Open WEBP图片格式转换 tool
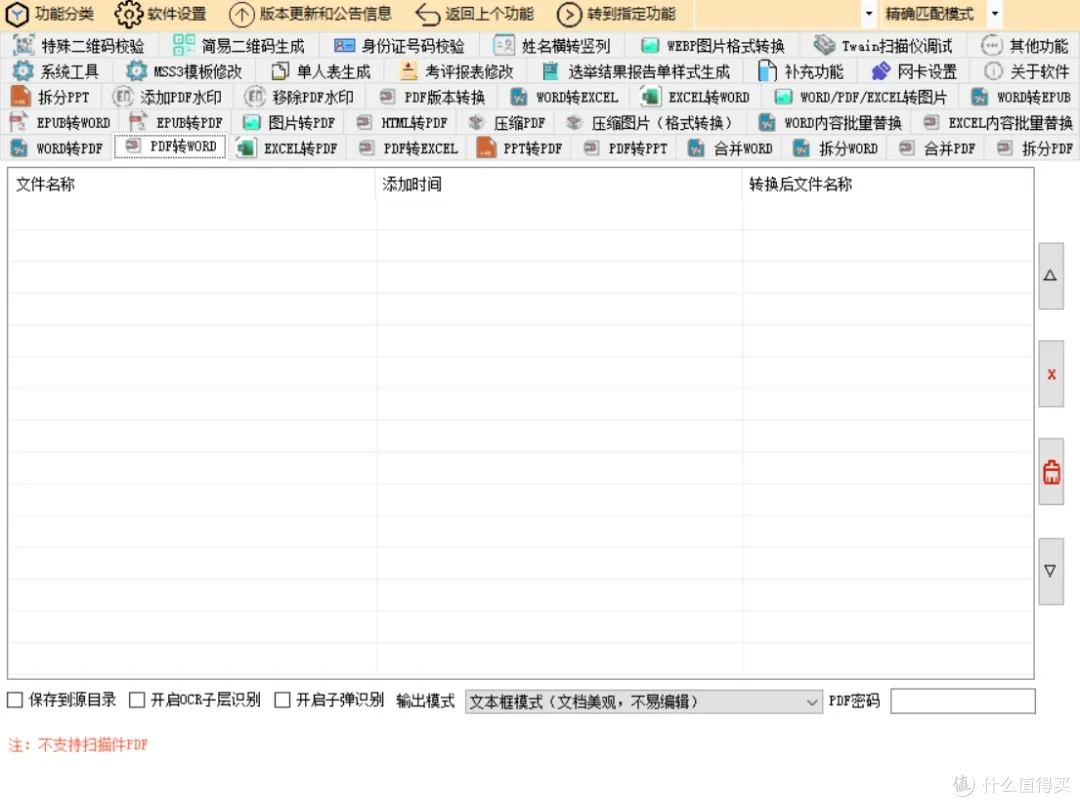The image size is (1080, 807). tap(713, 46)
